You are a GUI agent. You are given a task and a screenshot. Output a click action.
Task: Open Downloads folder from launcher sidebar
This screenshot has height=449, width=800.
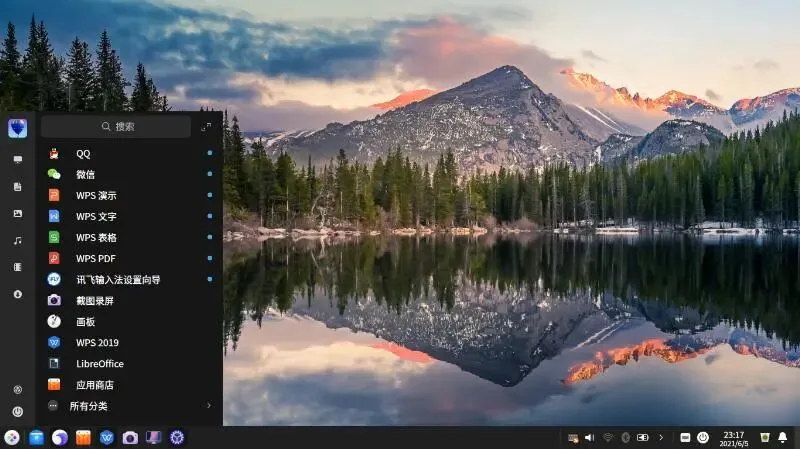tap(17, 294)
